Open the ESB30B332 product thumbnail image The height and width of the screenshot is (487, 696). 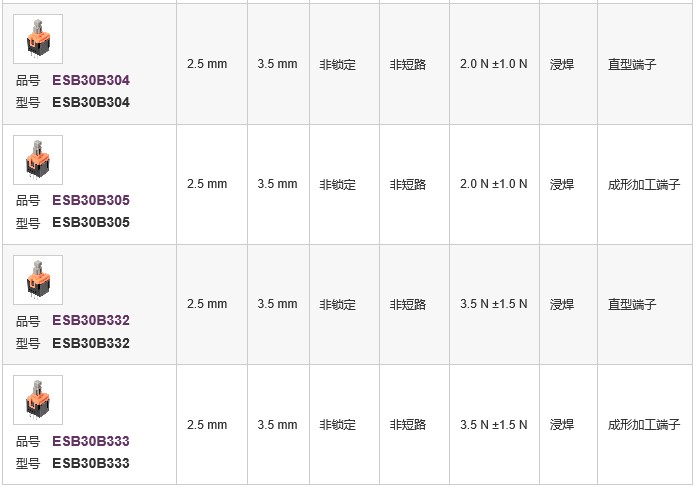point(38,280)
